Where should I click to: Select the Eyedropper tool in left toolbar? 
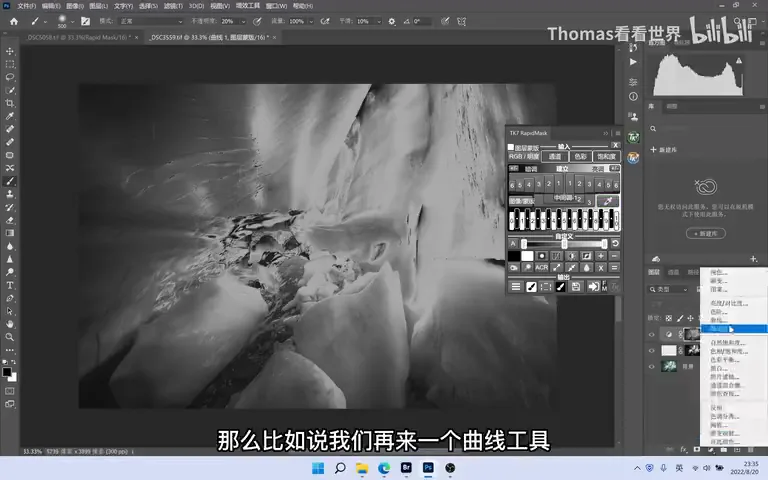click(x=10, y=116)
